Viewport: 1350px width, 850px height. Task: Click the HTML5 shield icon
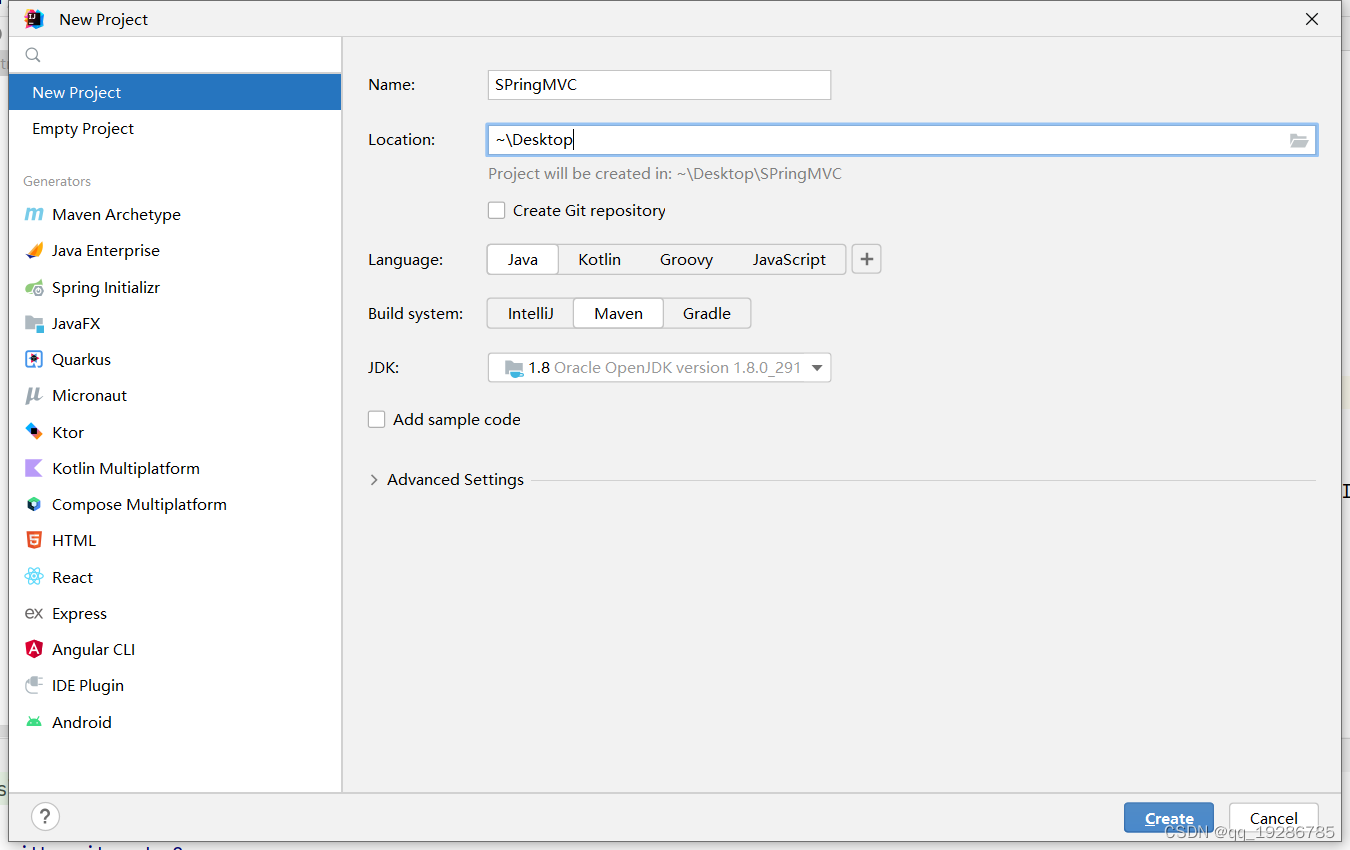[x=34, y=540]
